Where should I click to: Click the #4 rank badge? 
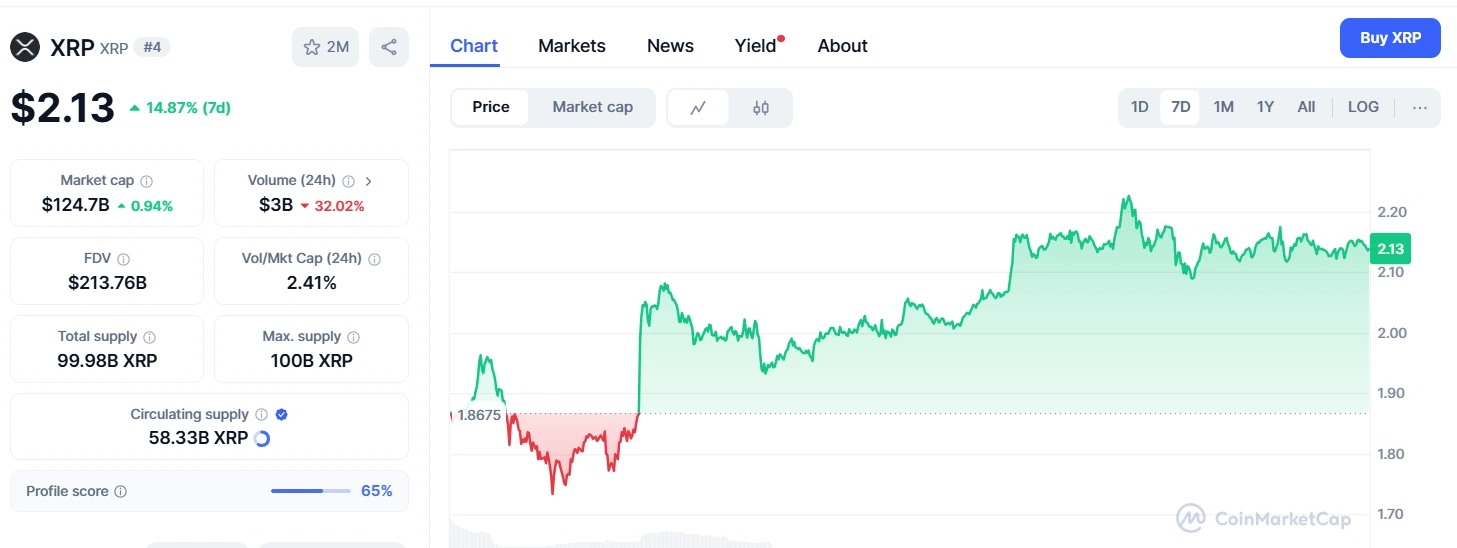click(152, 47)
